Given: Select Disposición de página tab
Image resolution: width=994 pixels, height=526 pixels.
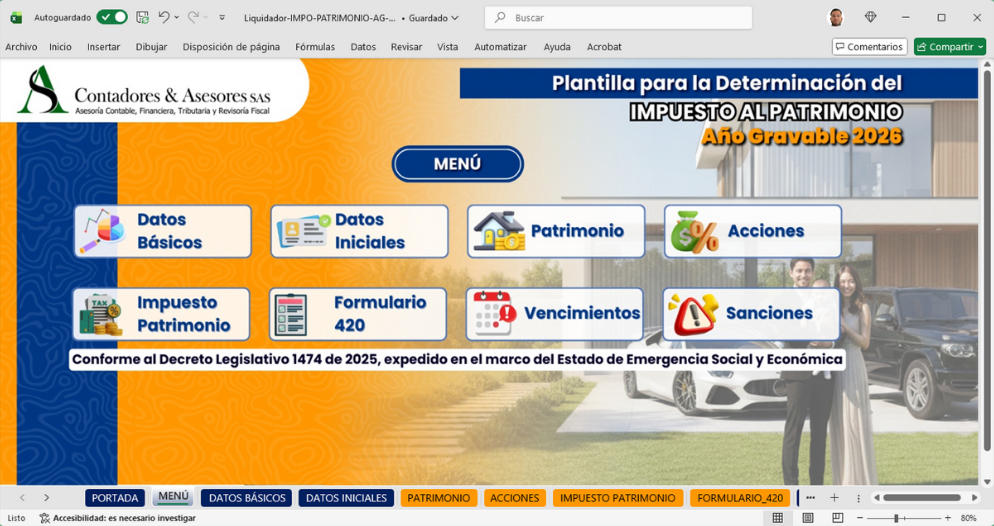Looking at the screenshot, I should click(231, 47).
